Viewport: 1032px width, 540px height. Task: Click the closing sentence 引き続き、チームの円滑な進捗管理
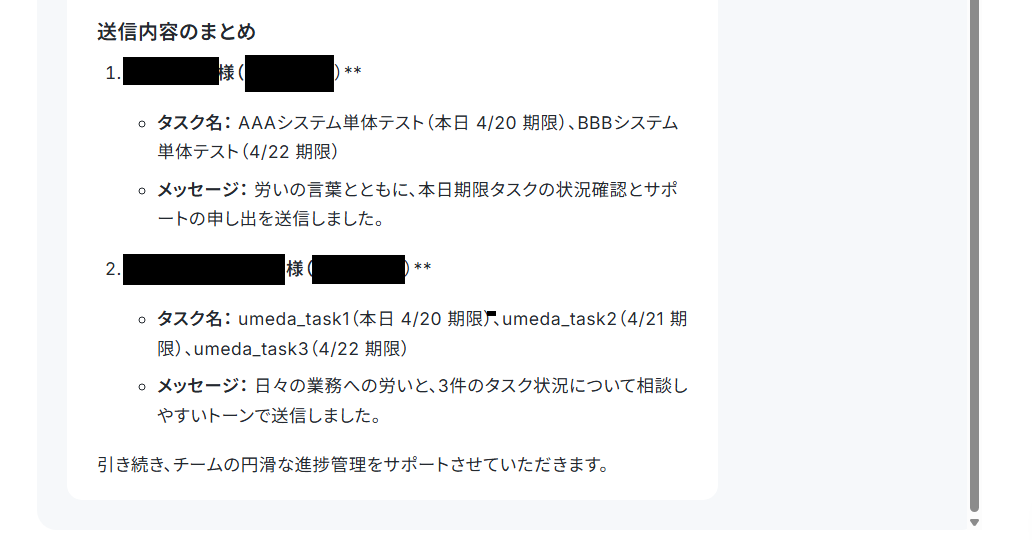[x=352, y=464]
